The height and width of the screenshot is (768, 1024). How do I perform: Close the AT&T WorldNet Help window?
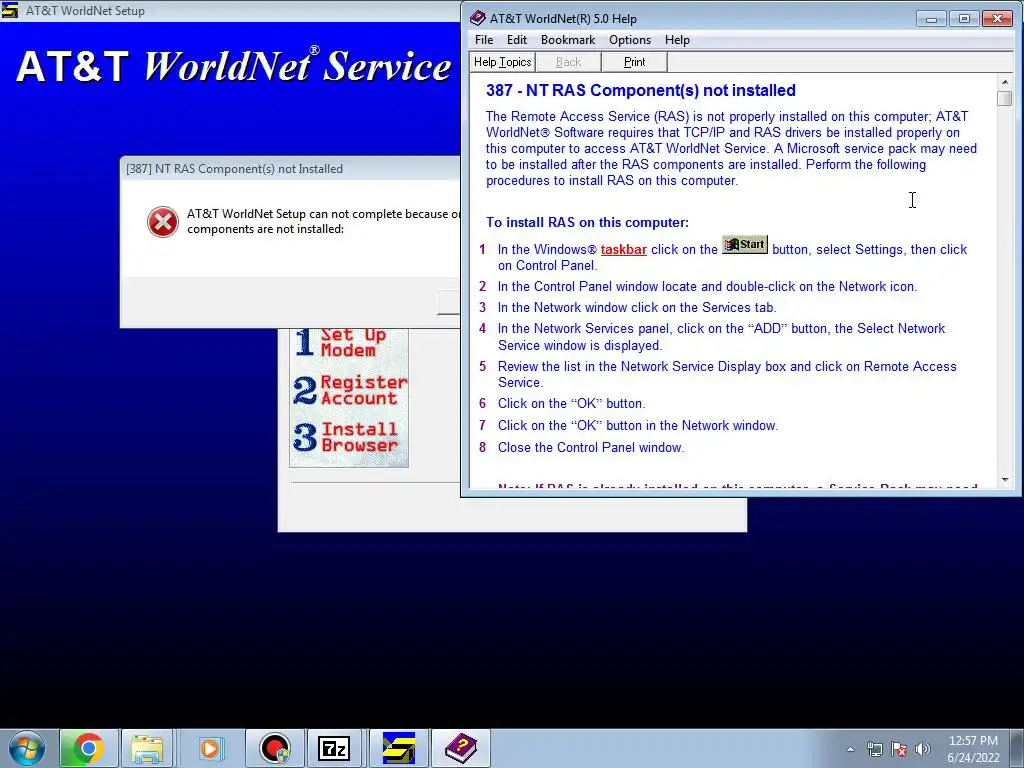coord(997,18)
